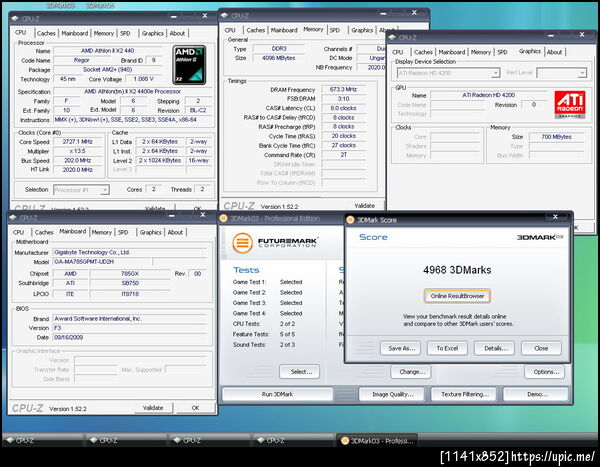Open SPD tab in CPU window

click(x=125, y=33)
